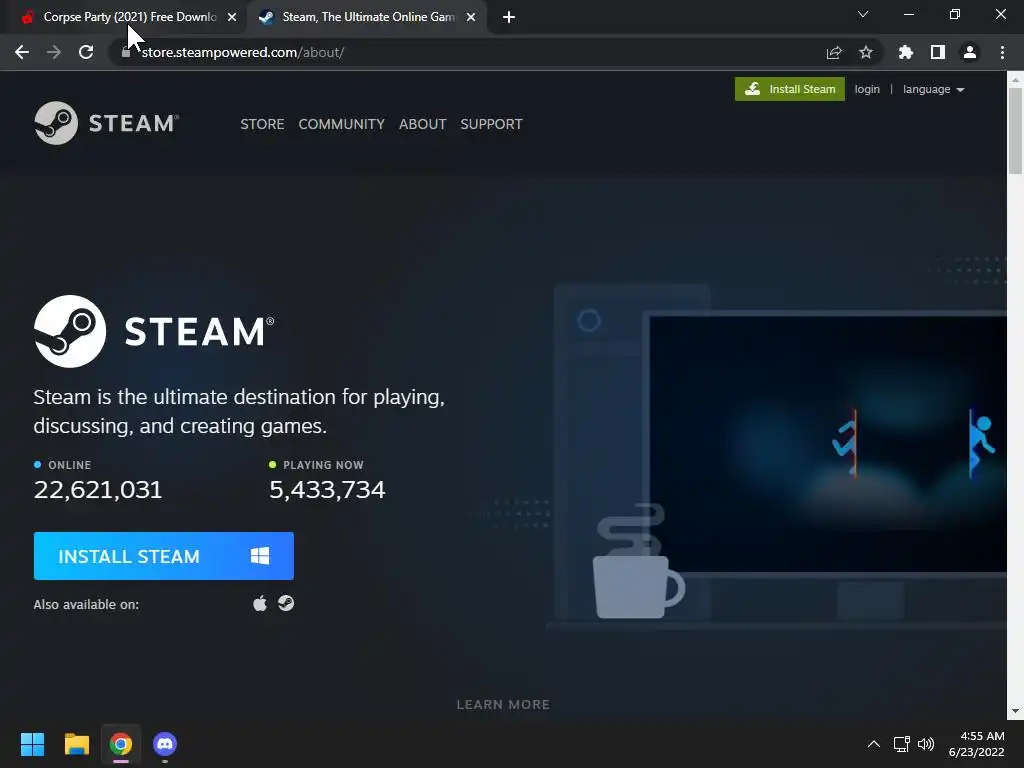Share this page via the share icon
The height and width of the screenshot is (768, 1024).
tap(834, 52)
